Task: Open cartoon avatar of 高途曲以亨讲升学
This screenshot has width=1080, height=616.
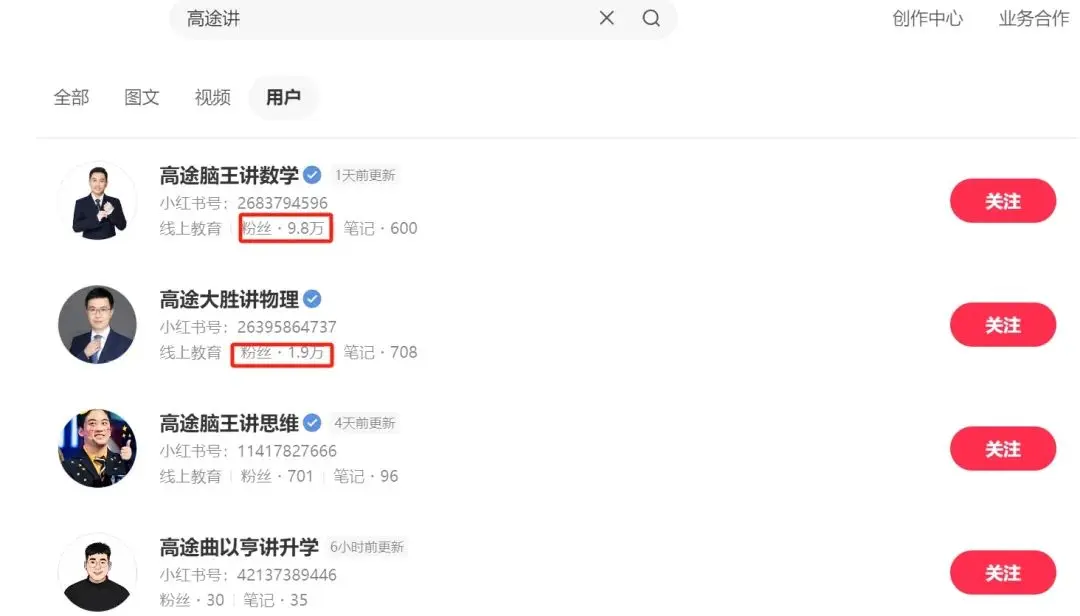Action: tap(97, 573)
